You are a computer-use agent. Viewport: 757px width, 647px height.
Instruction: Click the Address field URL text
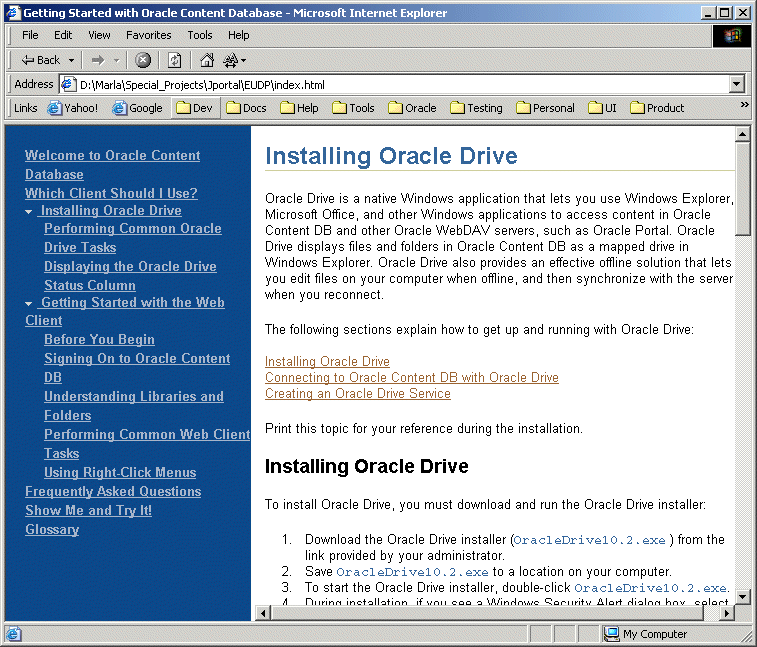click(202, 85)
